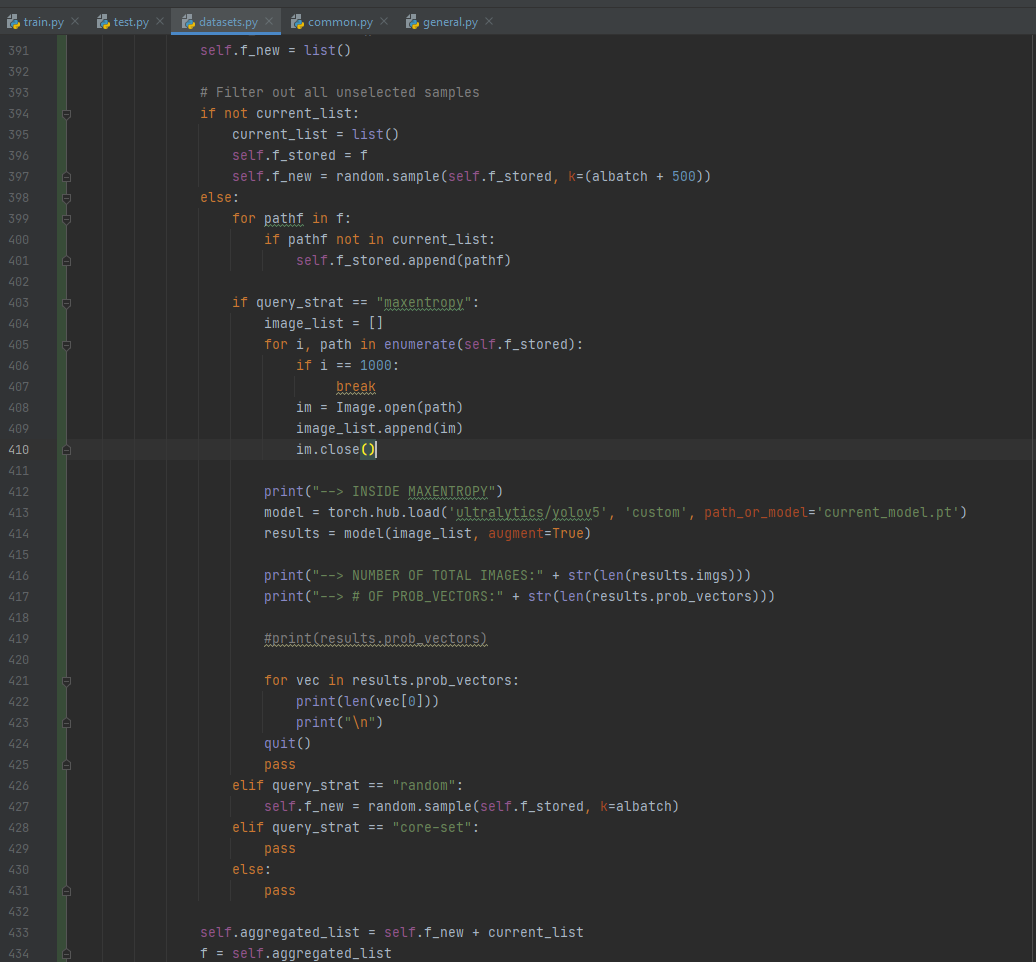Click the number 500 on line 397
Viewport: 1036px width, 962px height.
683,176
